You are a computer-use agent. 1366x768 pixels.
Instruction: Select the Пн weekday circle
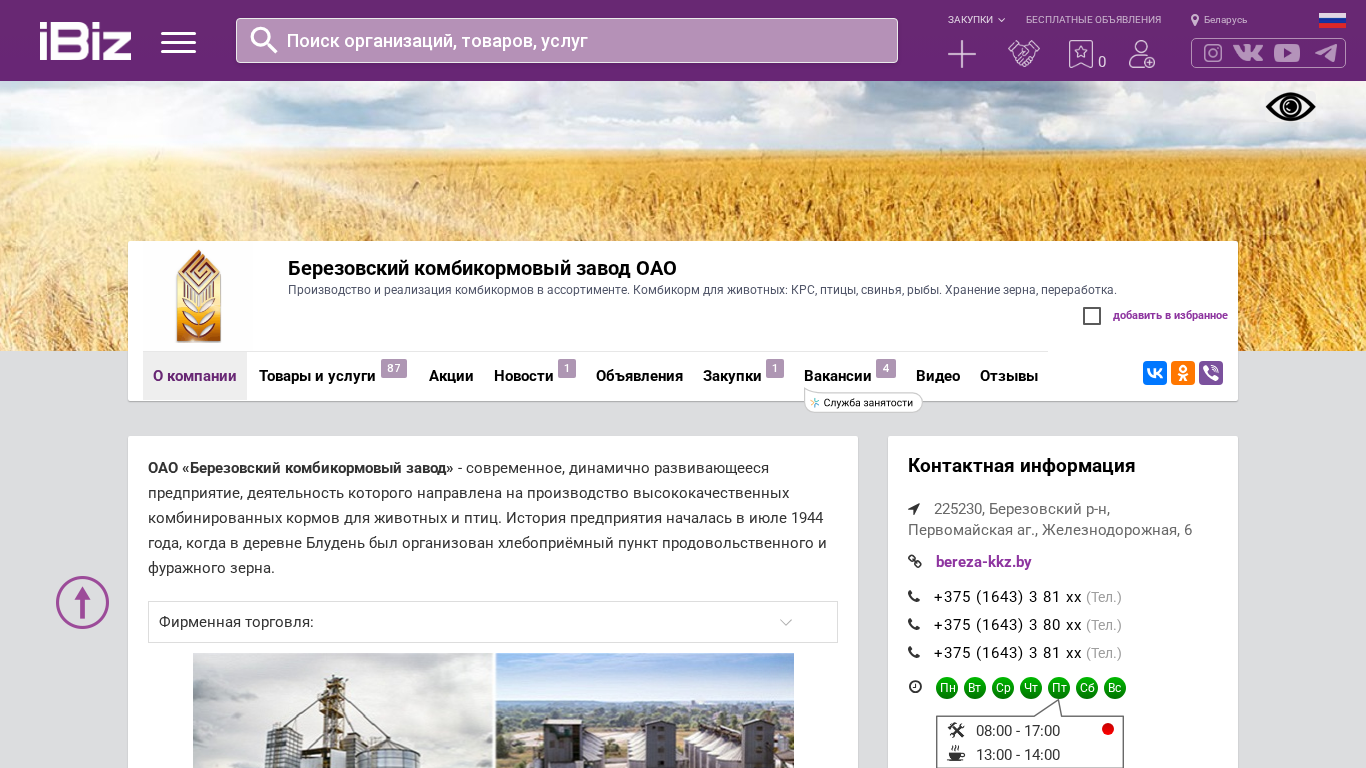click(947, 688)
